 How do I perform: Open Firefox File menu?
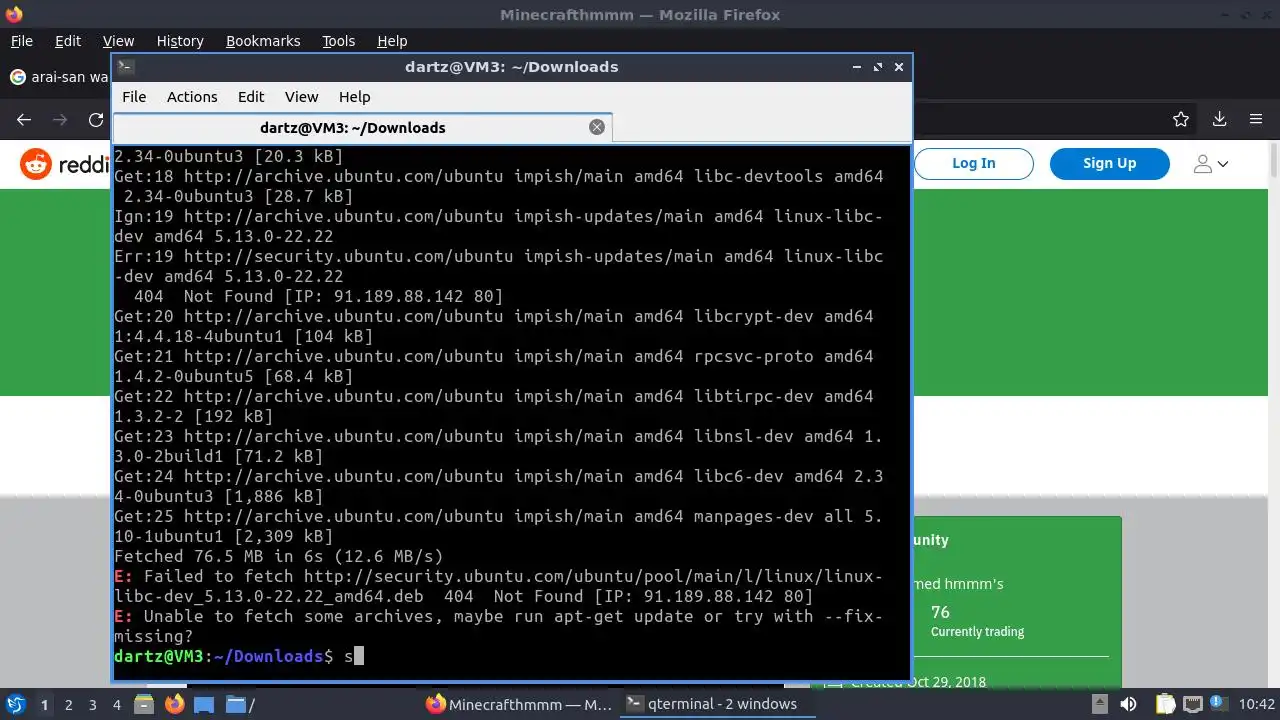click(21, 41)
